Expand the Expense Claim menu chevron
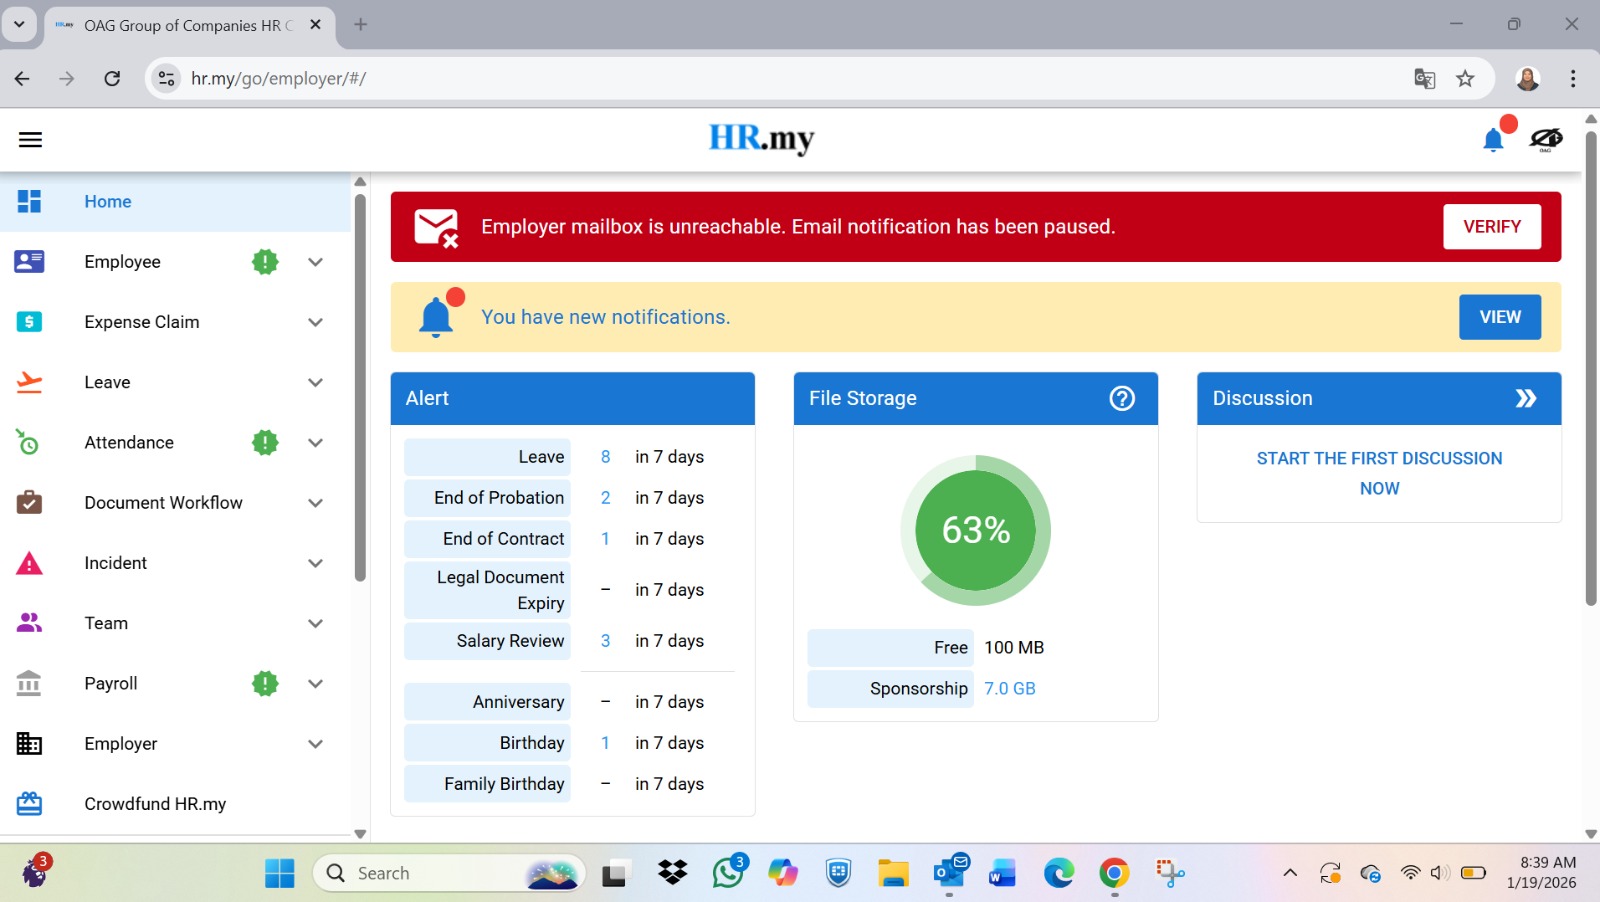This screenshot has height=902, width=1600. [315, 322]
